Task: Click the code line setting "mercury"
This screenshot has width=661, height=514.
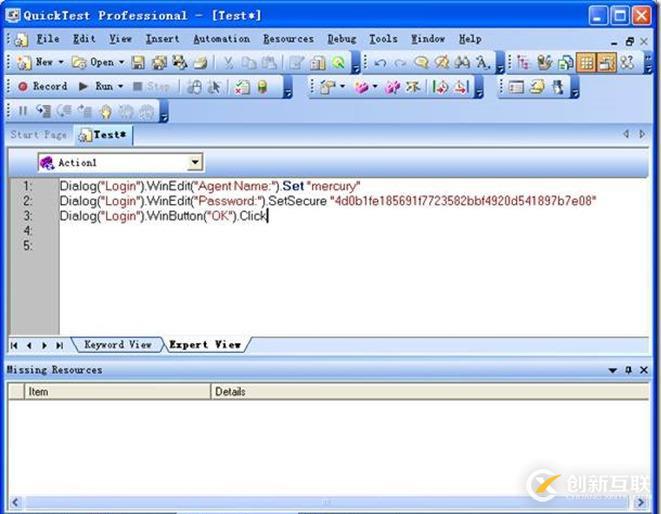Action: coord(210,186)
